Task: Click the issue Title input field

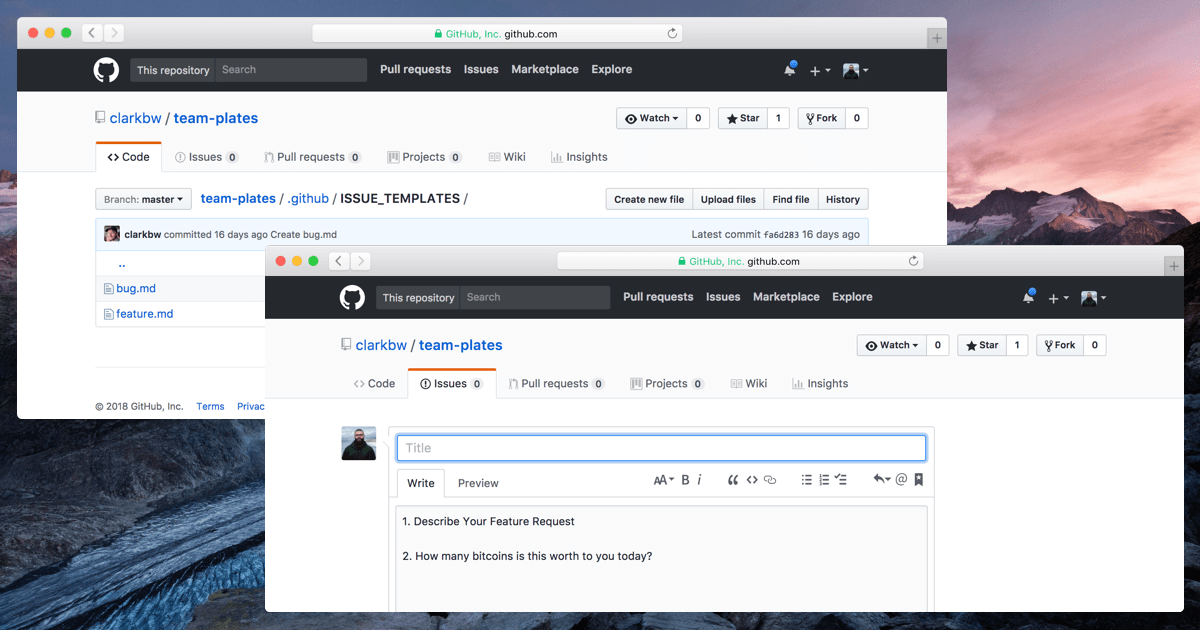Action: 661,448
